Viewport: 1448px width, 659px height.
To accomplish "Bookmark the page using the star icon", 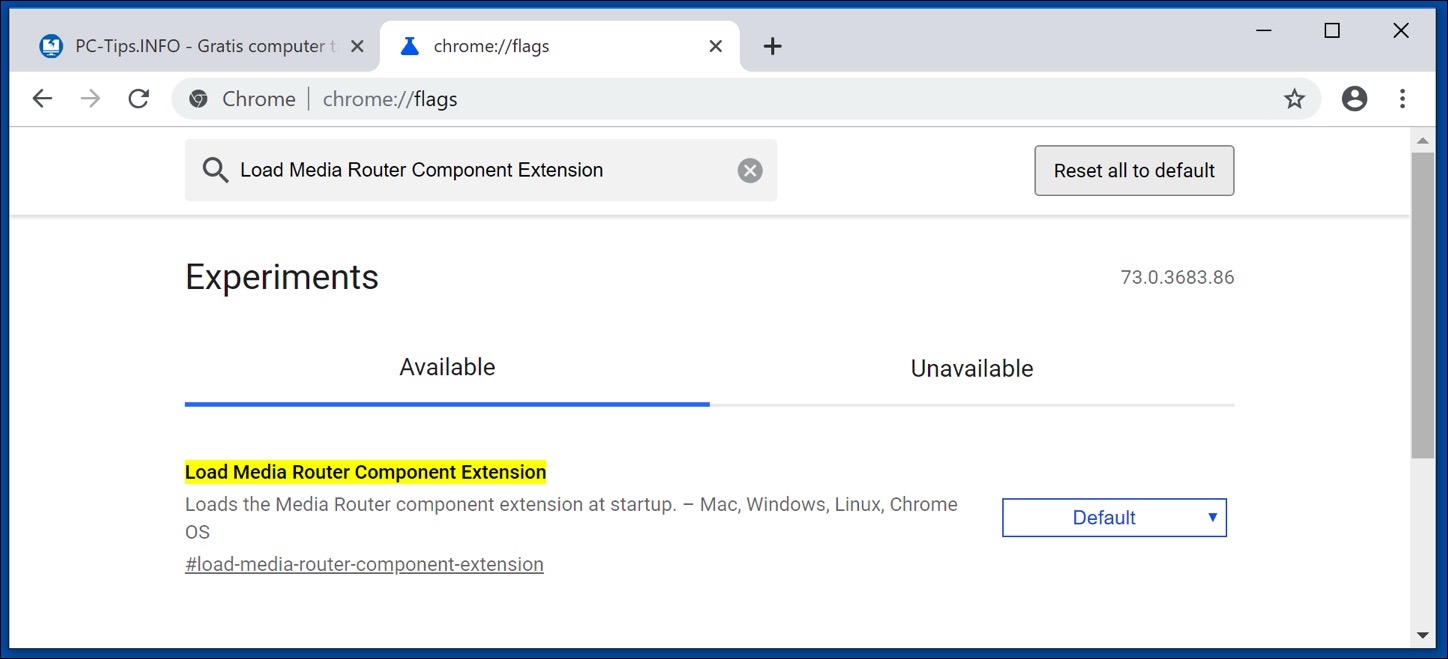I will click(1294, 98).
